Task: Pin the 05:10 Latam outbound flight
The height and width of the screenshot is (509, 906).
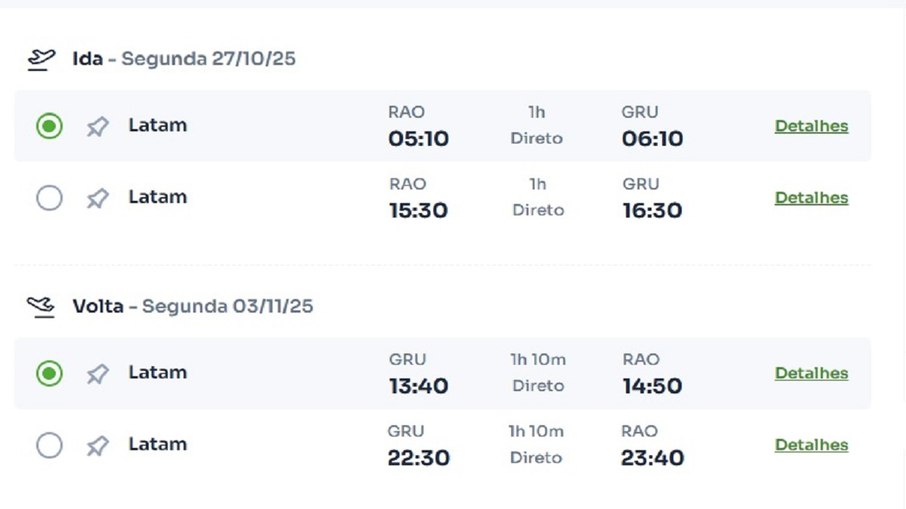Action: pos(98,126)
